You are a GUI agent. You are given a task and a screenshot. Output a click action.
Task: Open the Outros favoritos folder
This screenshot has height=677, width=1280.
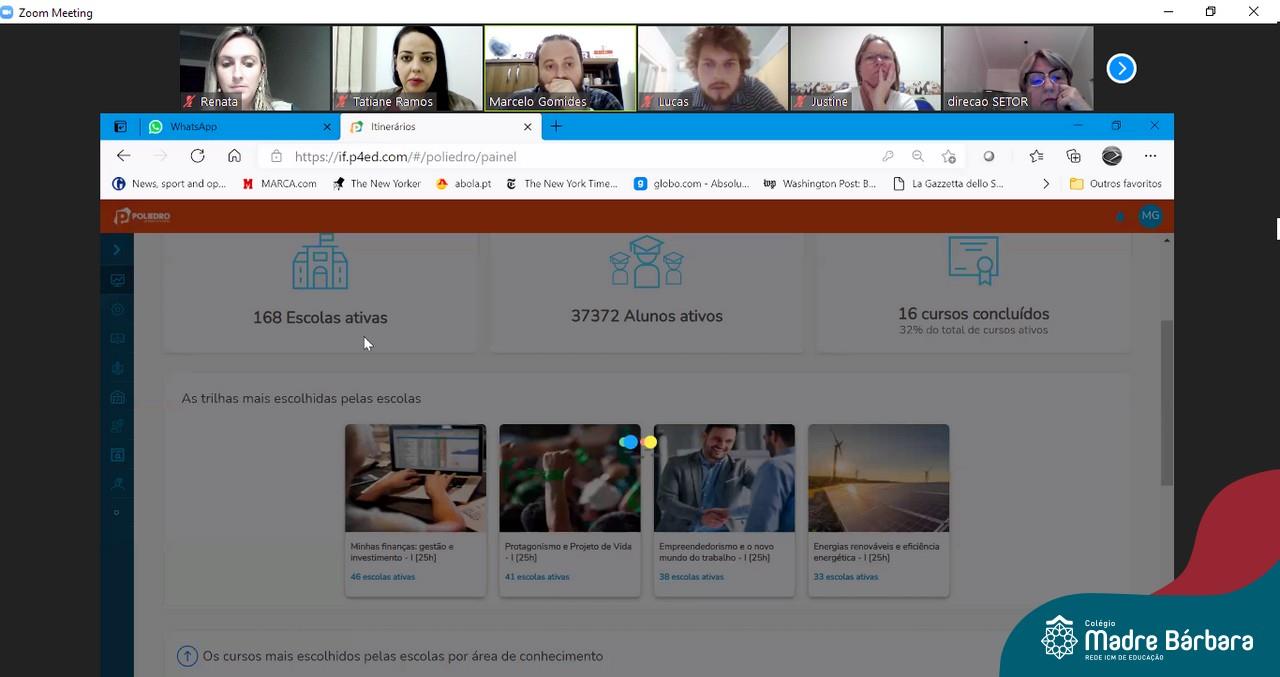click(x=1115, y=184)
